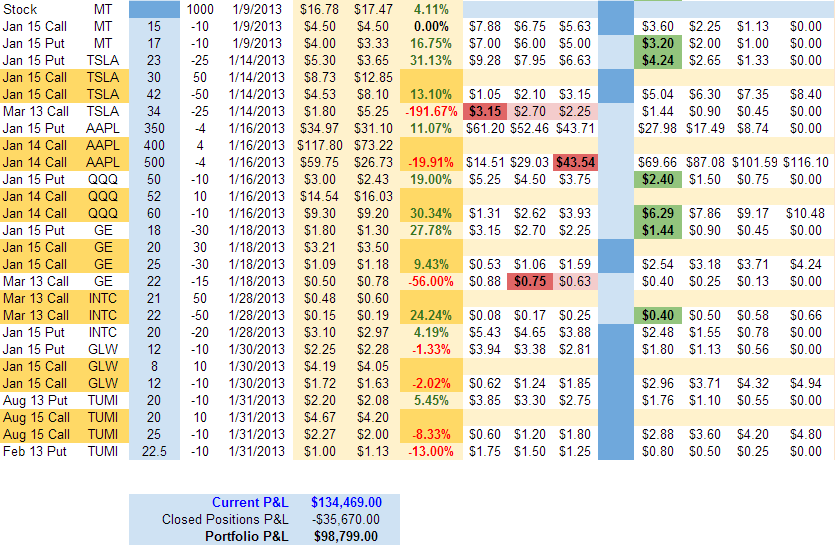Select the 'Stock' label in first row
The height and width of the screenshot is (545, 835).
[x=22, y=9]
